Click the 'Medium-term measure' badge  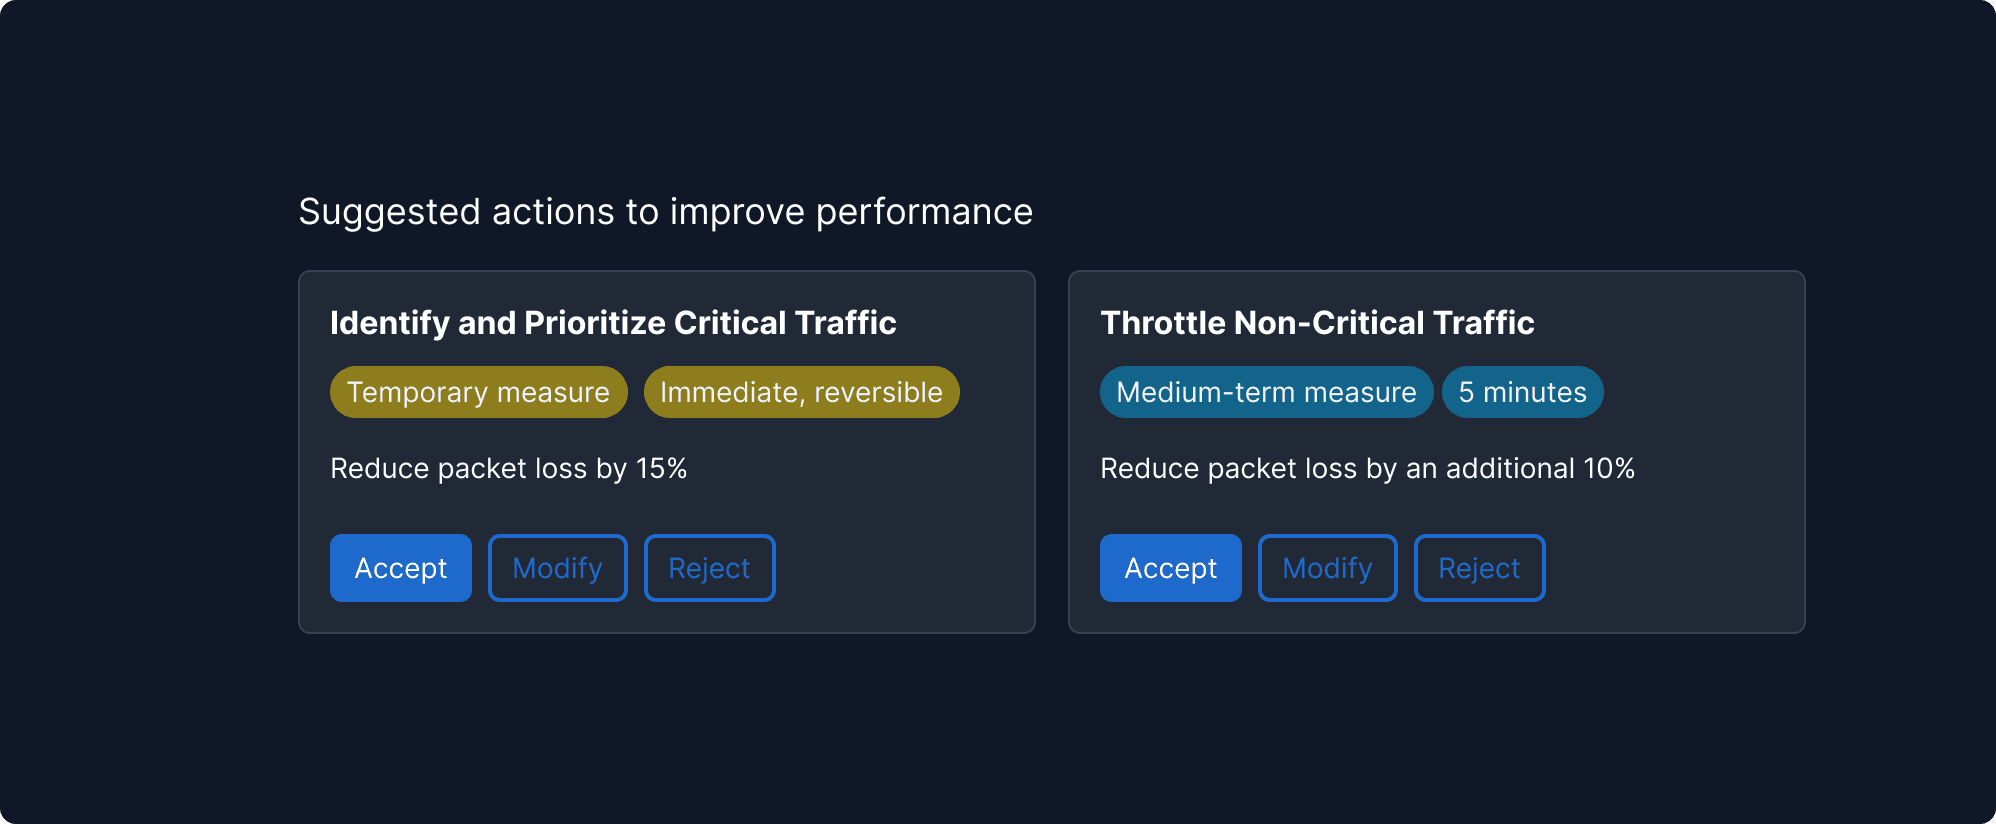click(x=1266, y=391)
